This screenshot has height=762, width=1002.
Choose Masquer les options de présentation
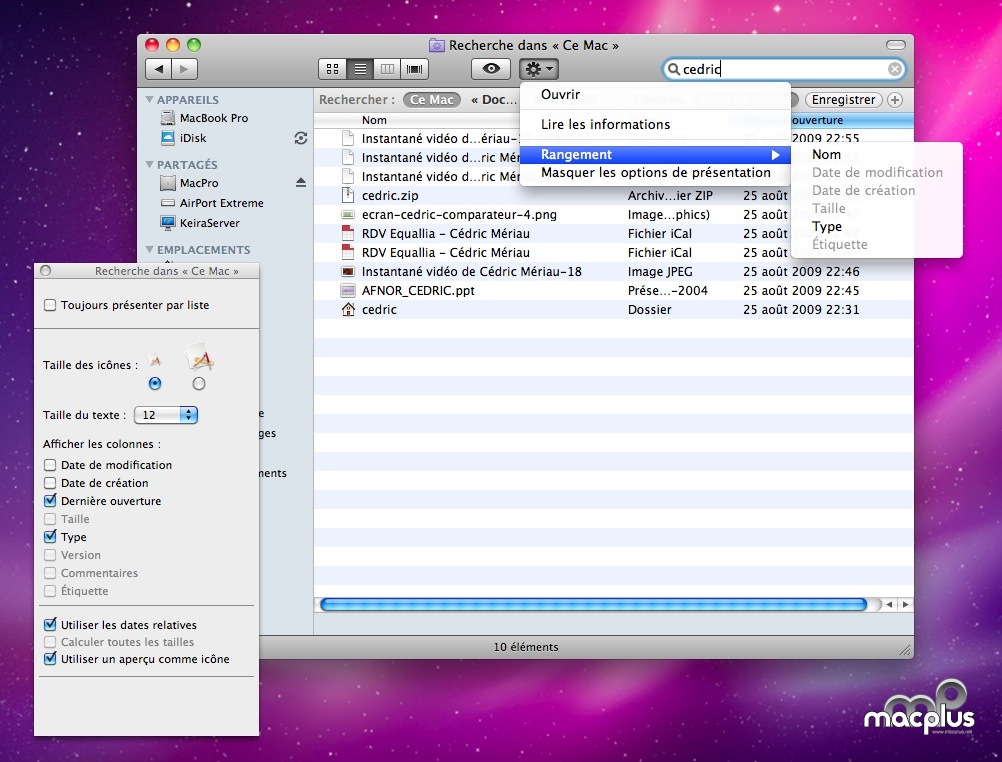click(x=655, y=173)
